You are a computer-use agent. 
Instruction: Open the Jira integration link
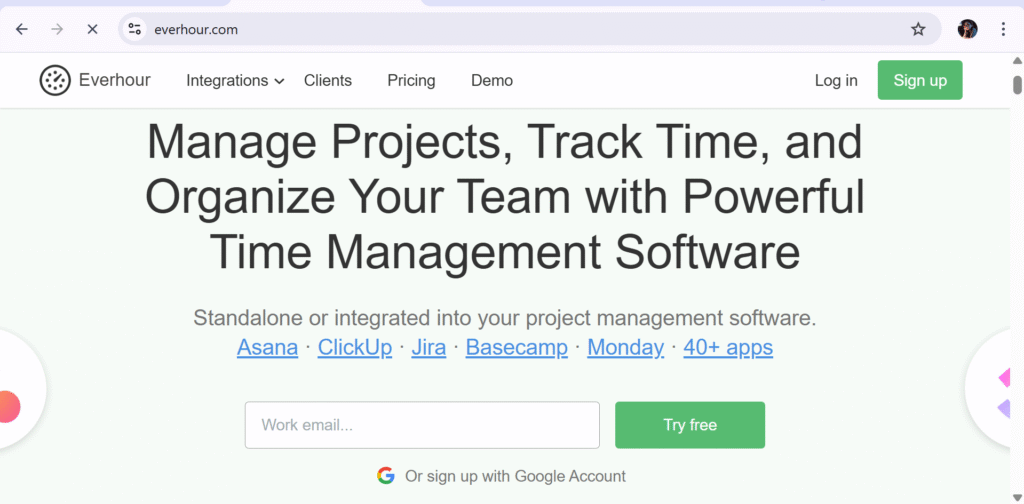tap(428, 347)
